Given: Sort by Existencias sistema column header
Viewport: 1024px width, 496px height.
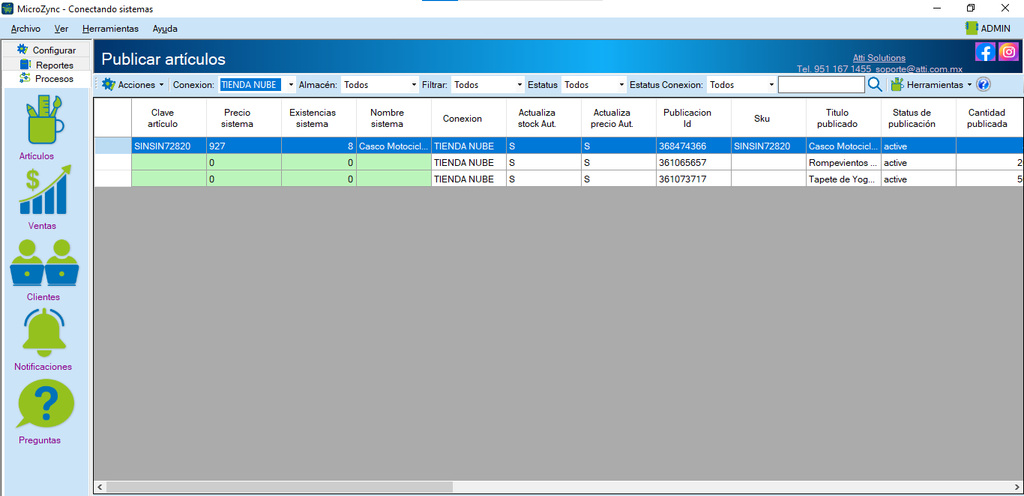Looking at the screenshot, I should 319,118.
